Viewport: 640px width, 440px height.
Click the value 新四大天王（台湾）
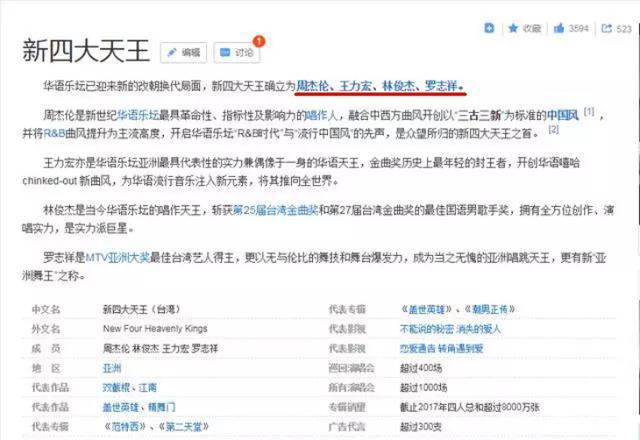click(141, 309)
